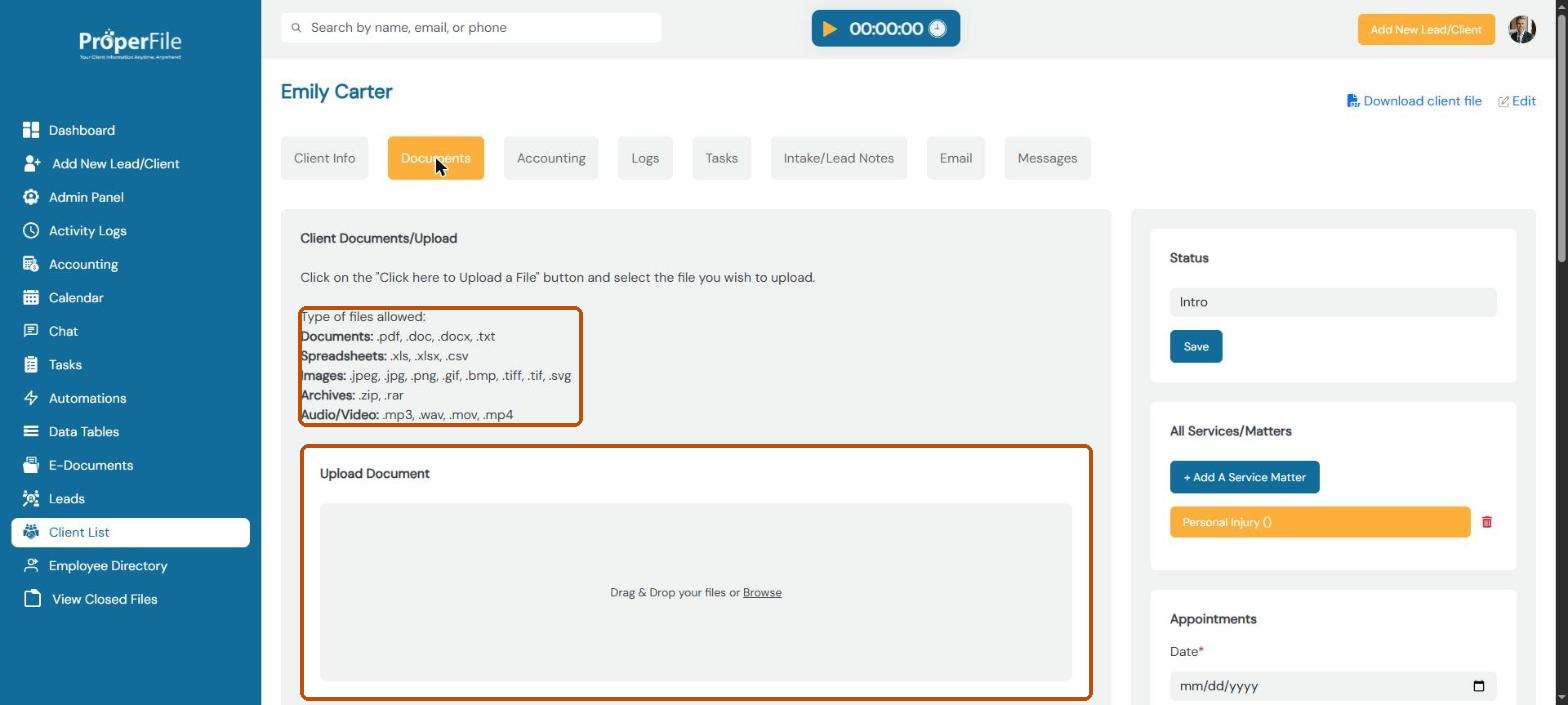1568x705 pixels.
Task: Click the Add New Lead/Client orange button
Action: coord(1426,29)
